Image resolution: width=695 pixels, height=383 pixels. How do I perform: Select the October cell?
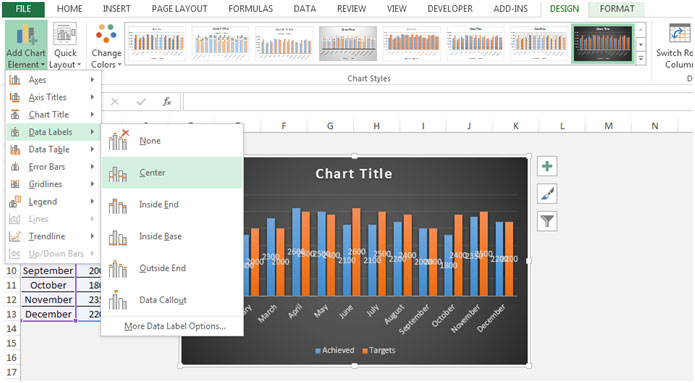[48, 285]
